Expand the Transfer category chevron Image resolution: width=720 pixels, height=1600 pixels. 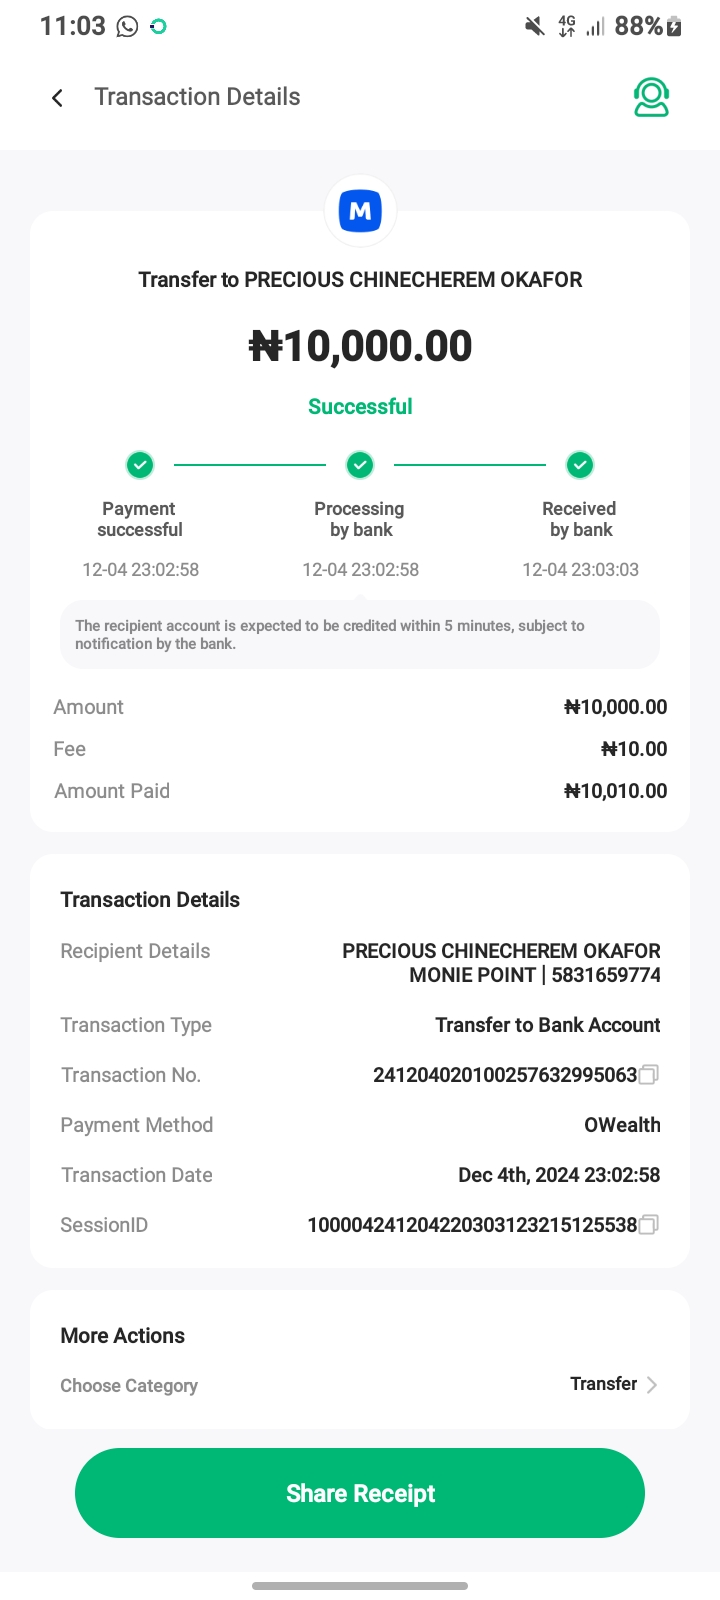coord(652,1385)
